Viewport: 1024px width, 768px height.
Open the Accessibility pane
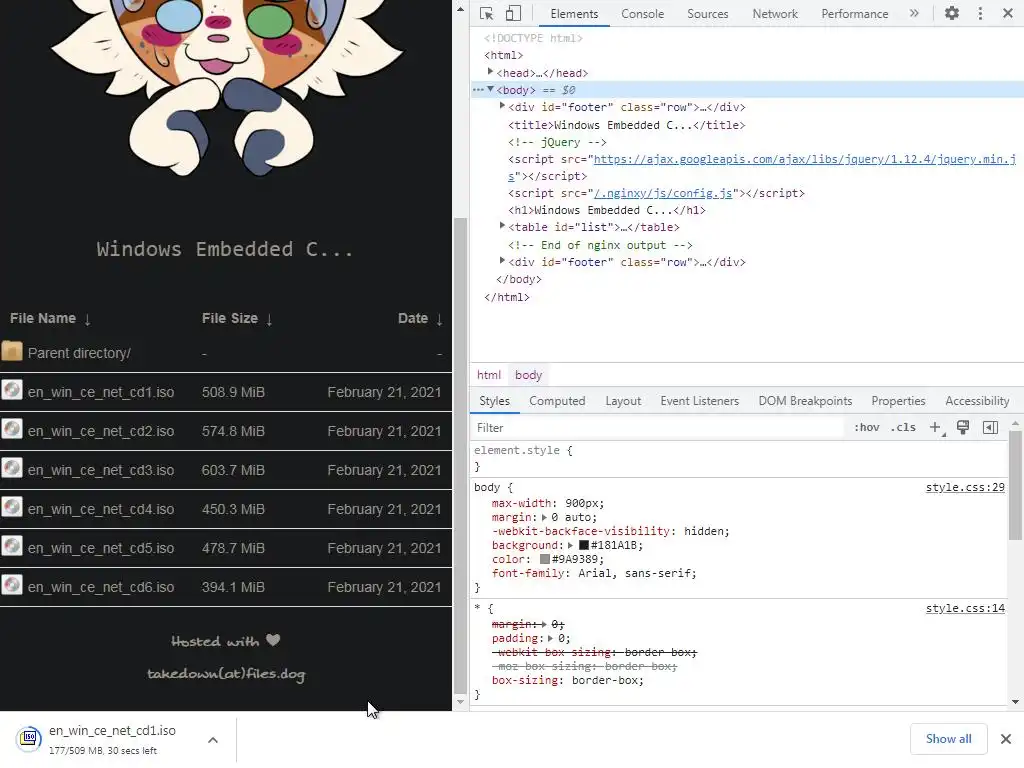click(977, 401)
